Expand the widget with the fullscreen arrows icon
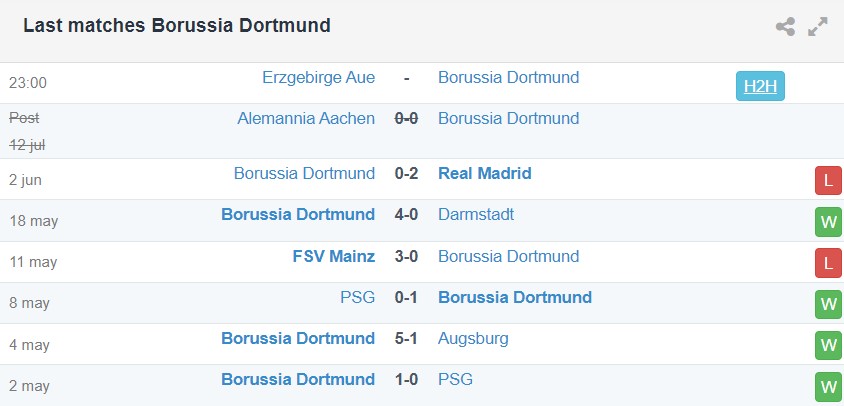This screenshot has height=406, width=844. click(818, 27)
